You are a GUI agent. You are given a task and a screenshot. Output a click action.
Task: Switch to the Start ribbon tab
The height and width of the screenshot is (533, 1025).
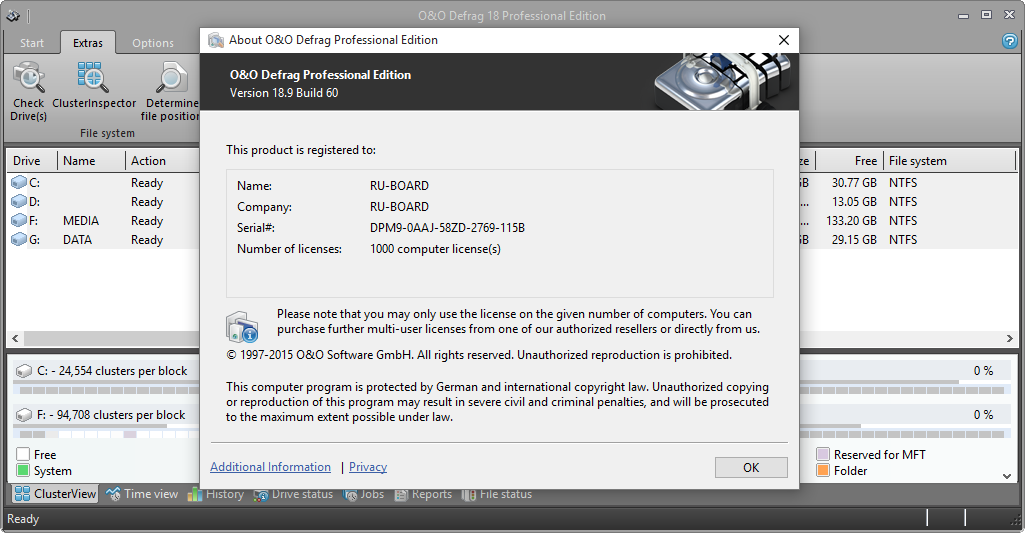[x=31, y=43]
